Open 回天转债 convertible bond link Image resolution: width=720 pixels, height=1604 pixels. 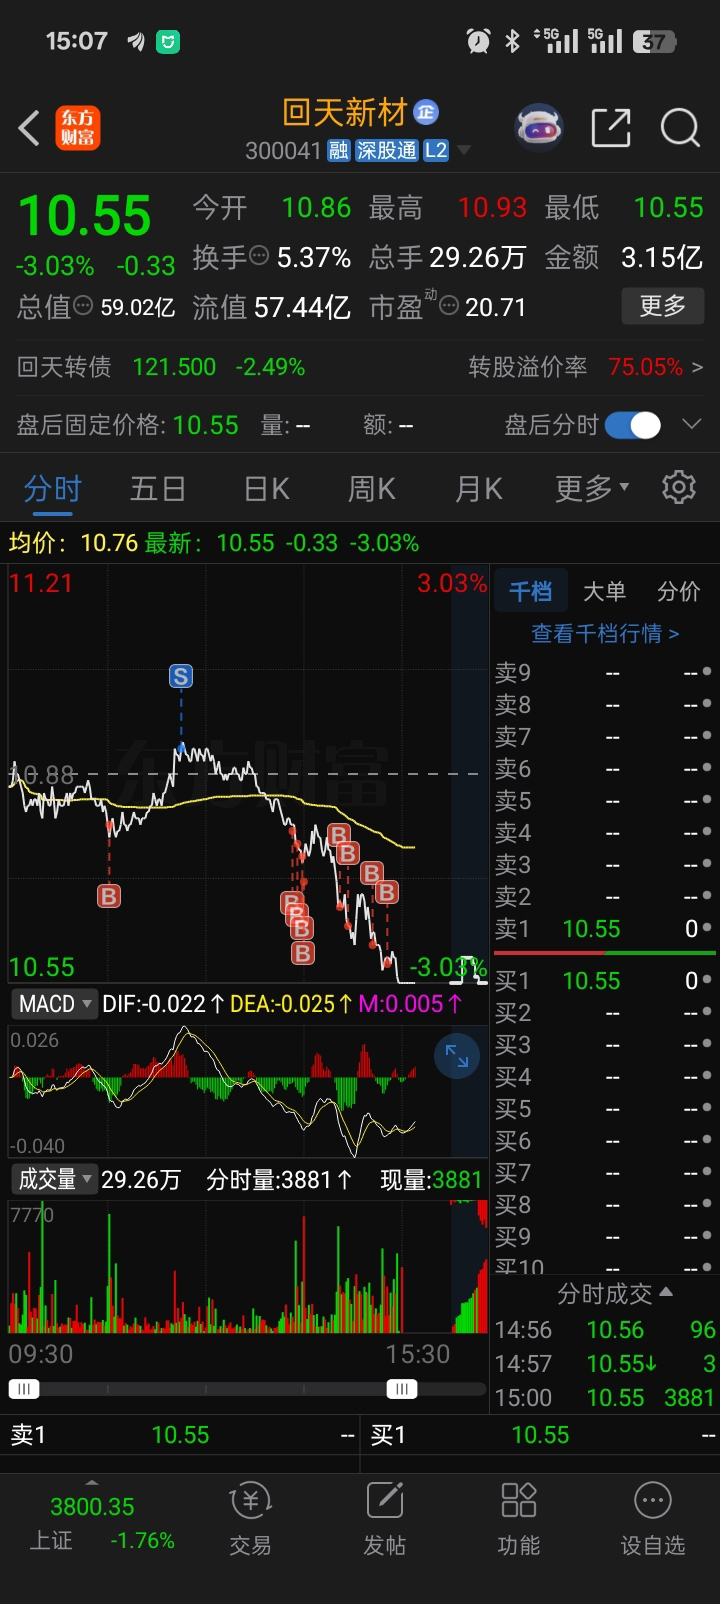[x=161, y=367]
